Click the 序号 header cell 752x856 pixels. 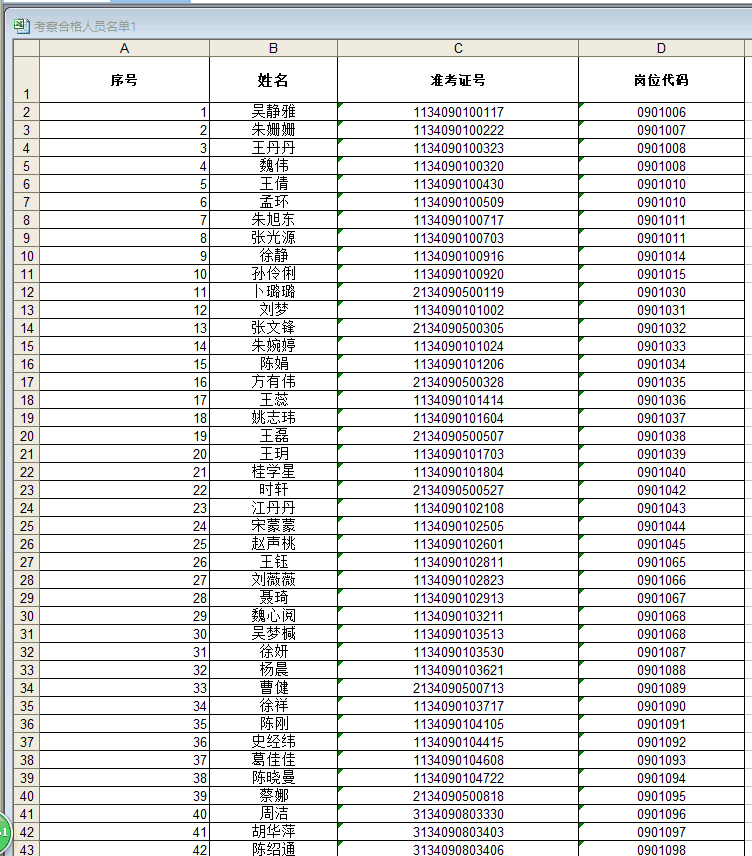125,80
